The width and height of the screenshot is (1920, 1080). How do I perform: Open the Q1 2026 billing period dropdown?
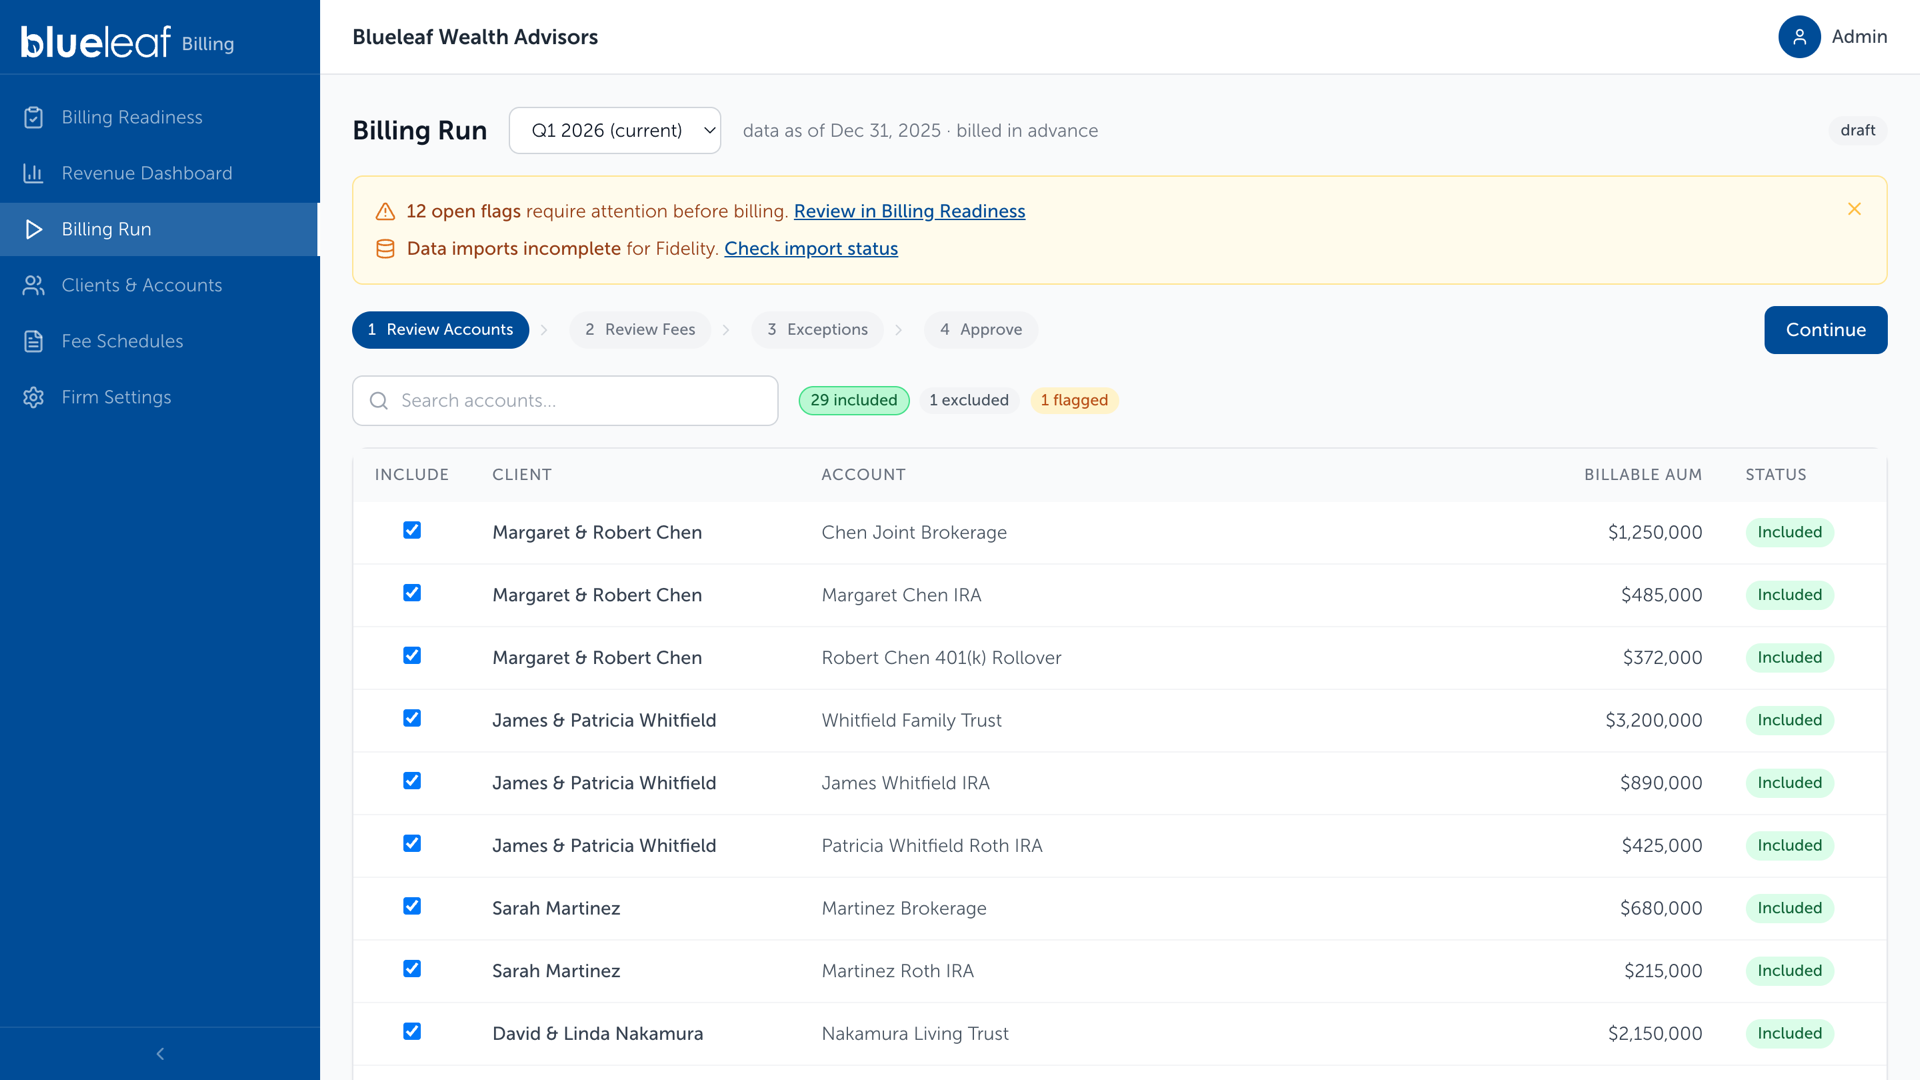(615, 130)
